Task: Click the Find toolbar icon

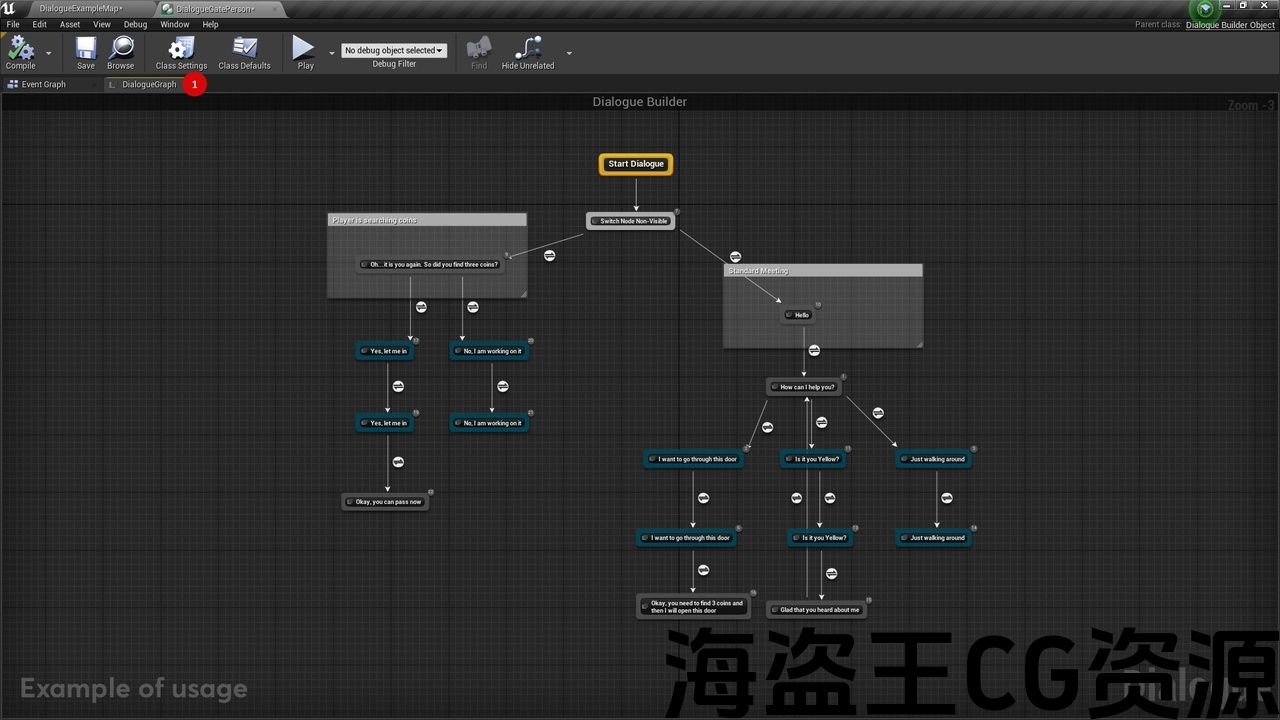Action: [479, 48]
